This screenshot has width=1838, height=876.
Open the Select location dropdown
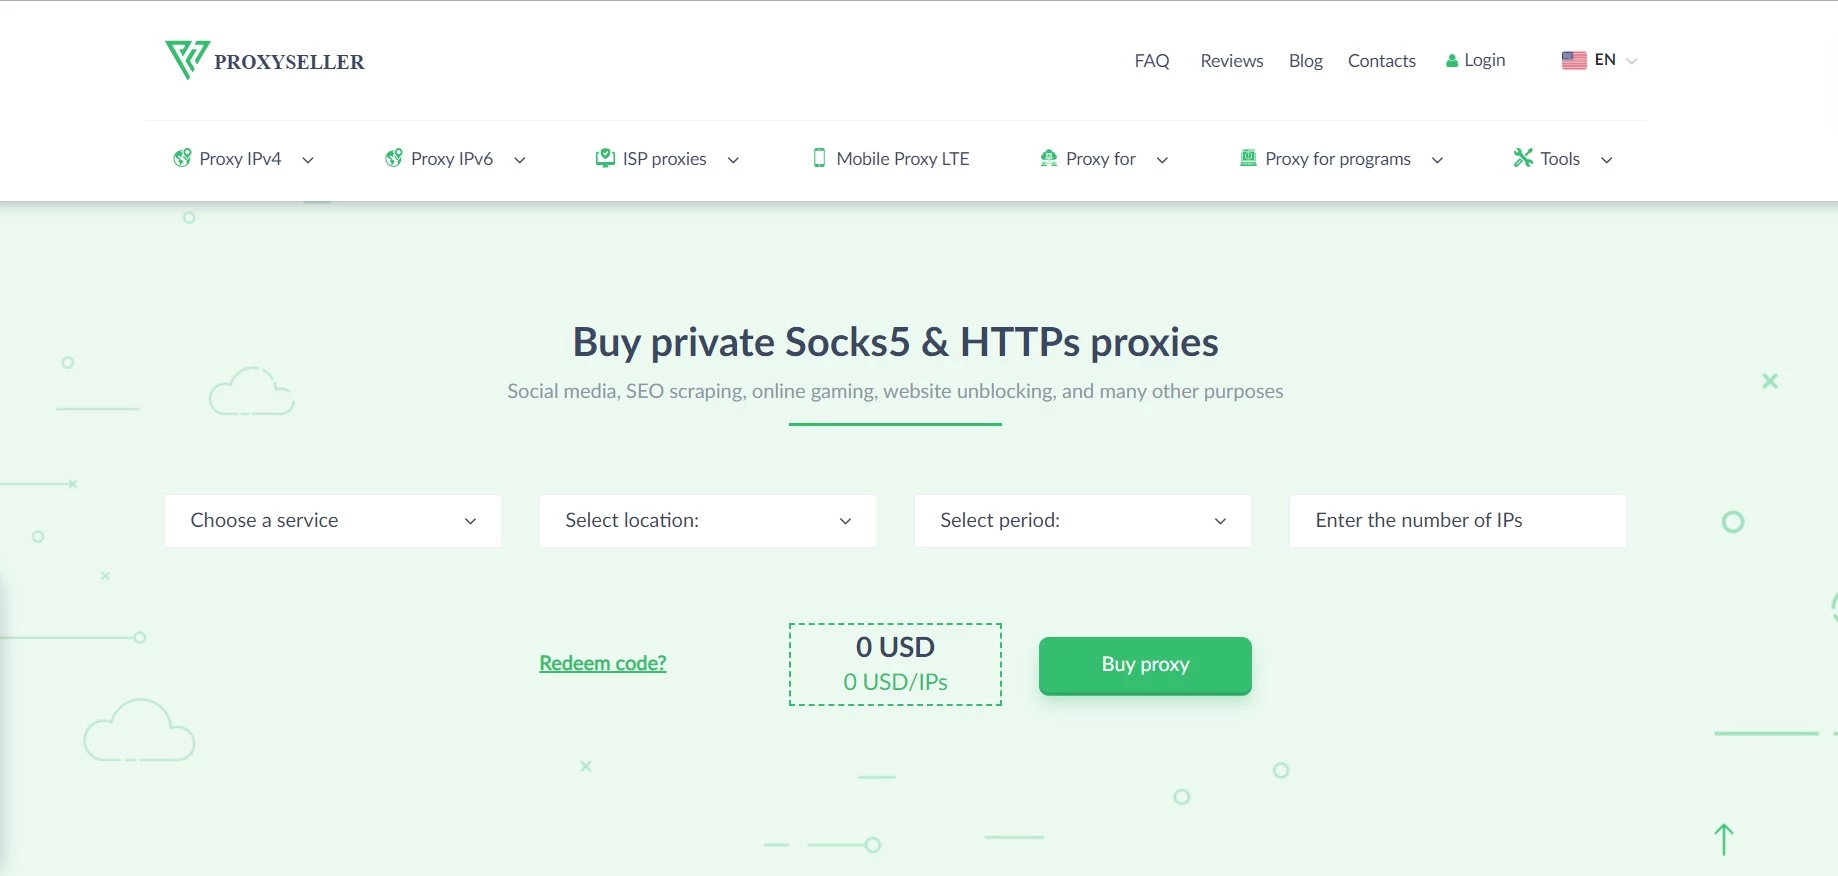[x=708, y=520]
